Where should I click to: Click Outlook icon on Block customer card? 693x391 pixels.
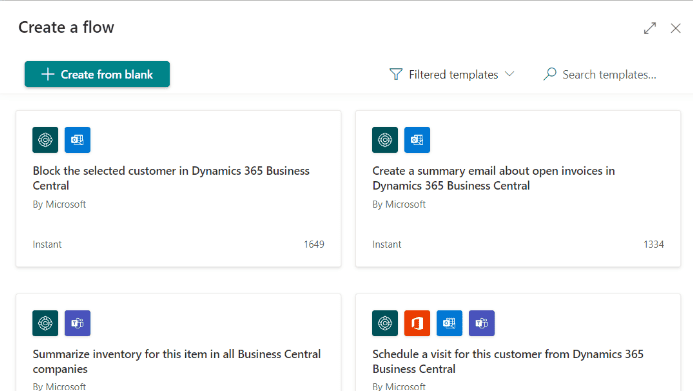(x=77, y=140)
